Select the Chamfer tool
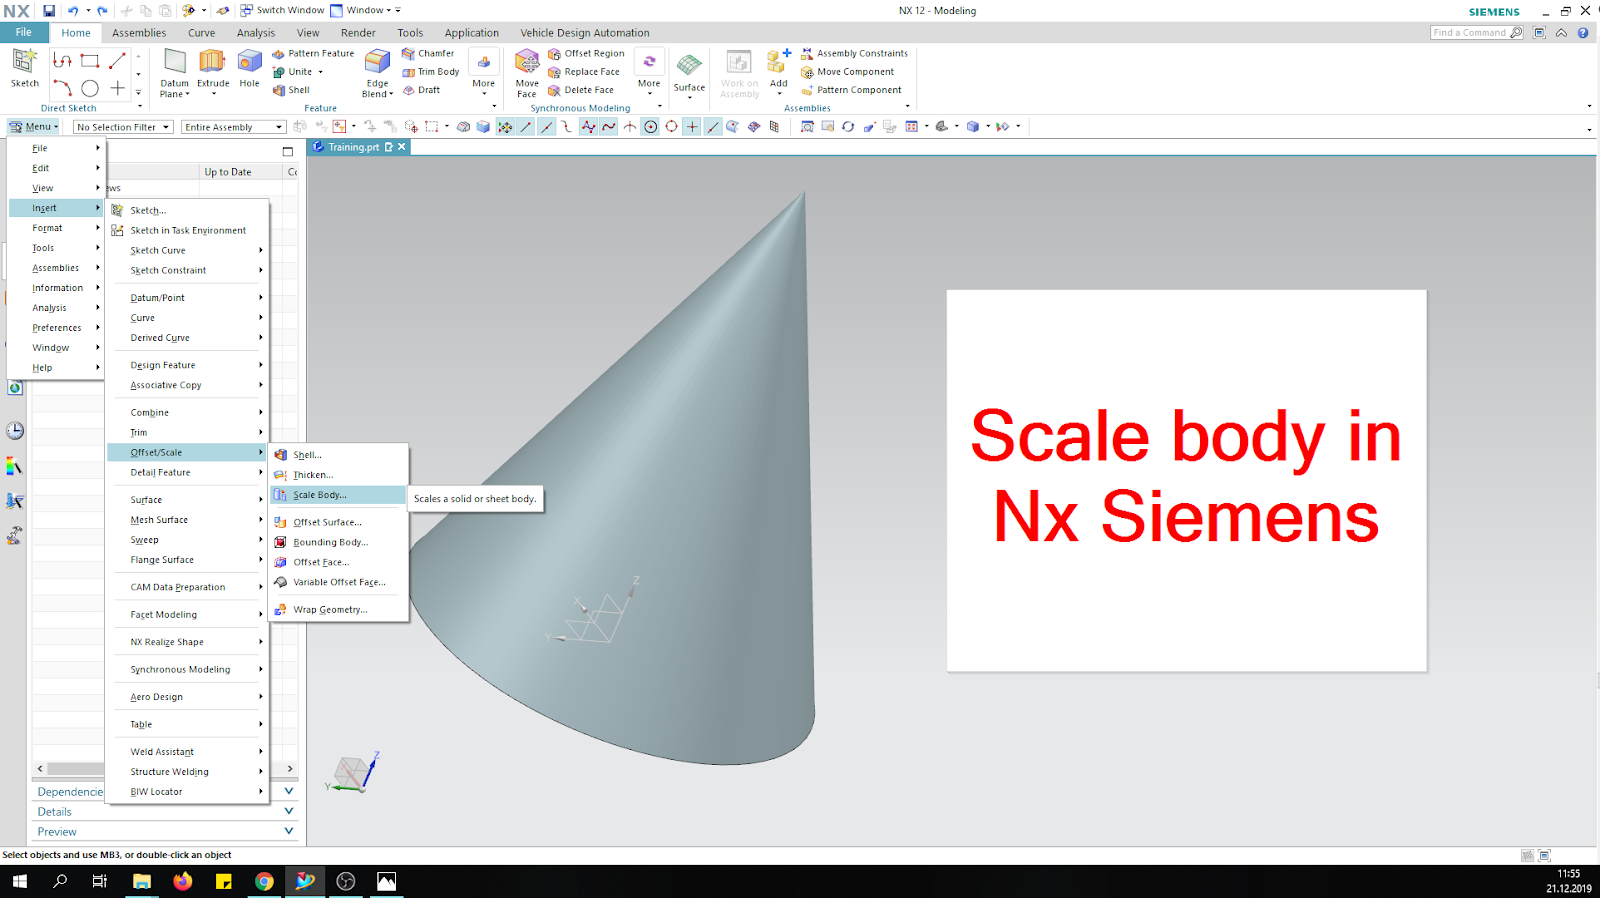This screenshot has width=1600, height=898. [x=428, y=54]
